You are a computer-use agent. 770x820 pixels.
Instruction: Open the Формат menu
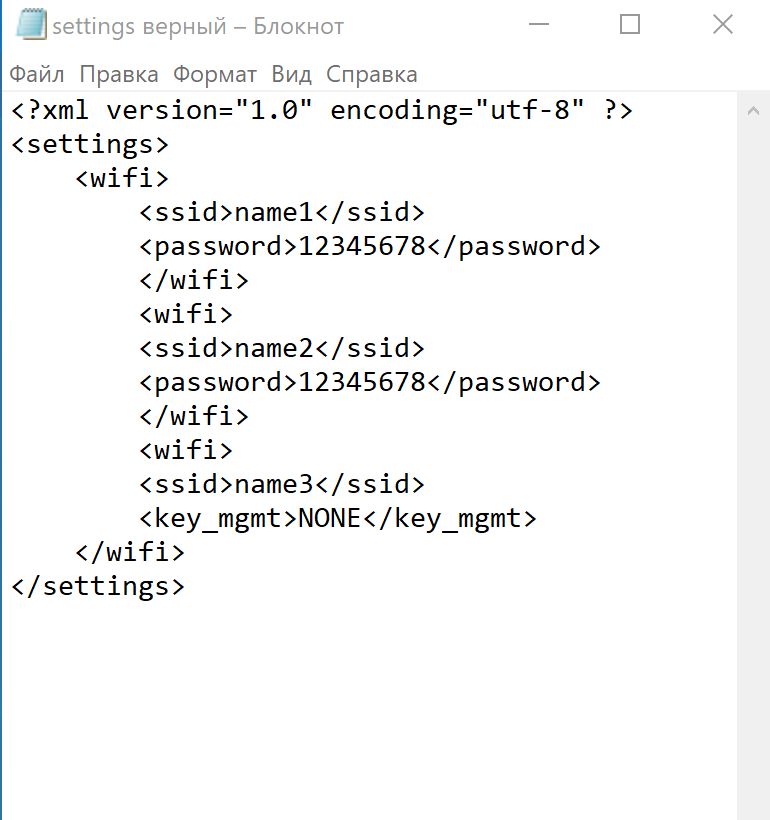214,74
